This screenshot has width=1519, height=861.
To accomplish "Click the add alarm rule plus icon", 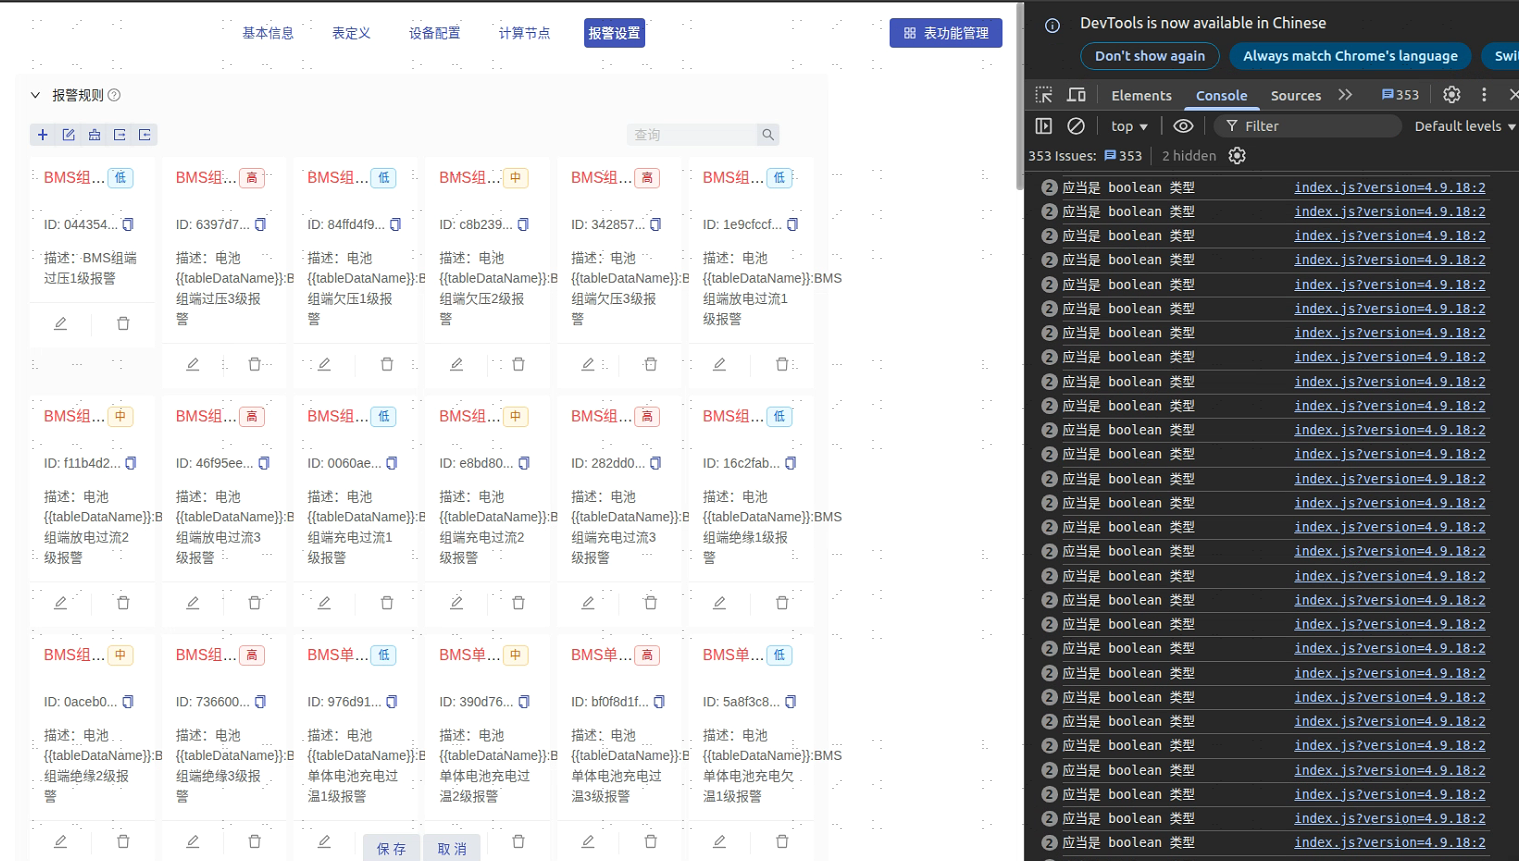I will (42, 135).
